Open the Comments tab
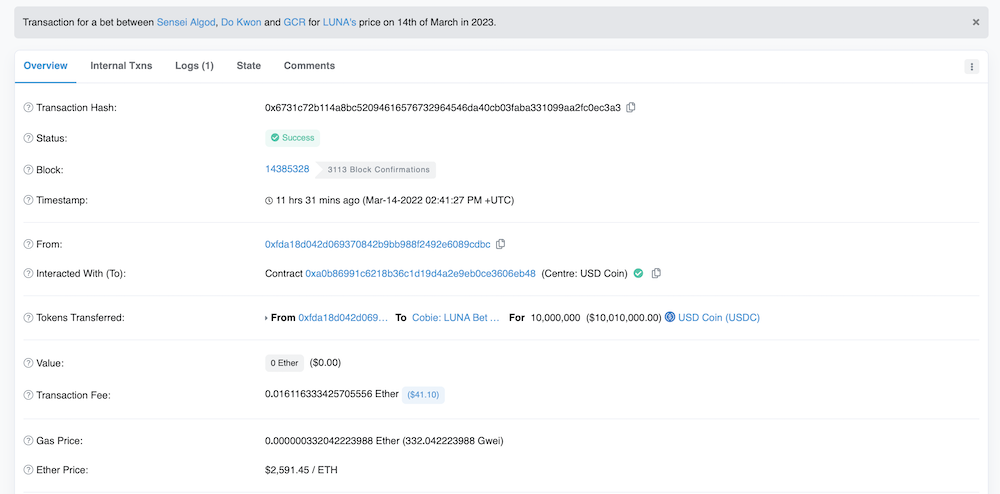 click(309, 66)
